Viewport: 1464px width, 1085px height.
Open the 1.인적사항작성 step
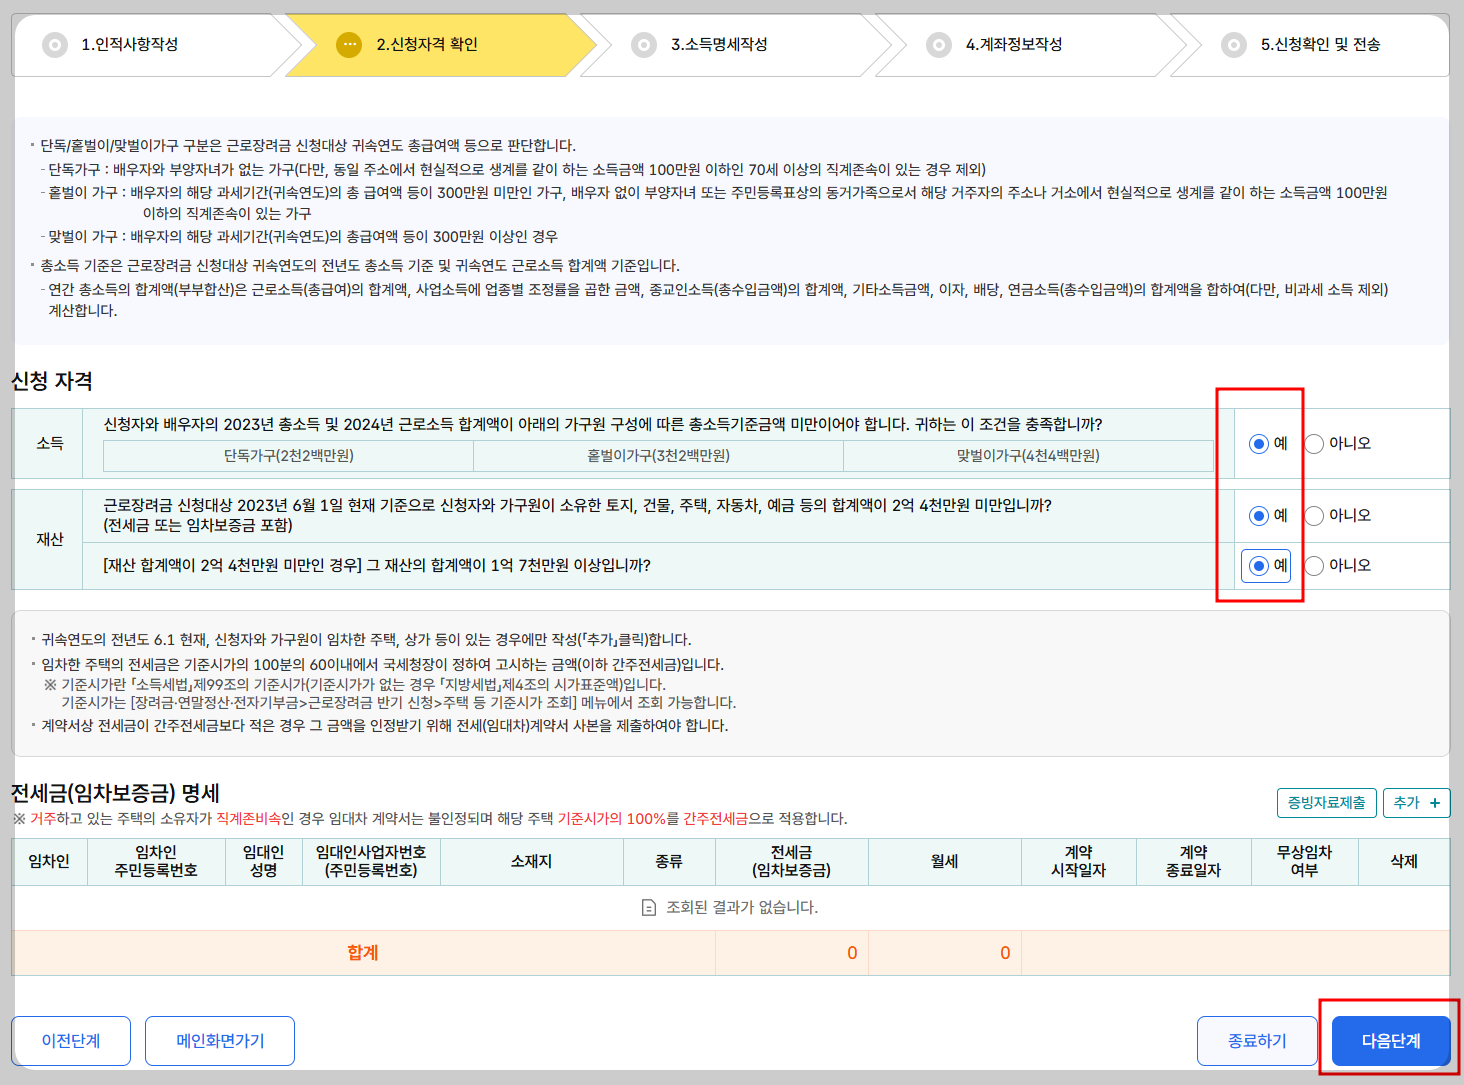(x=130, y=44)
